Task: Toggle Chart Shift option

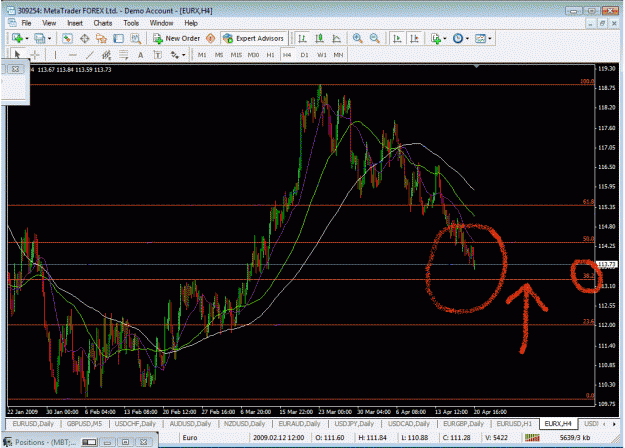Action: pyautogui.click(x=414, y=38)
